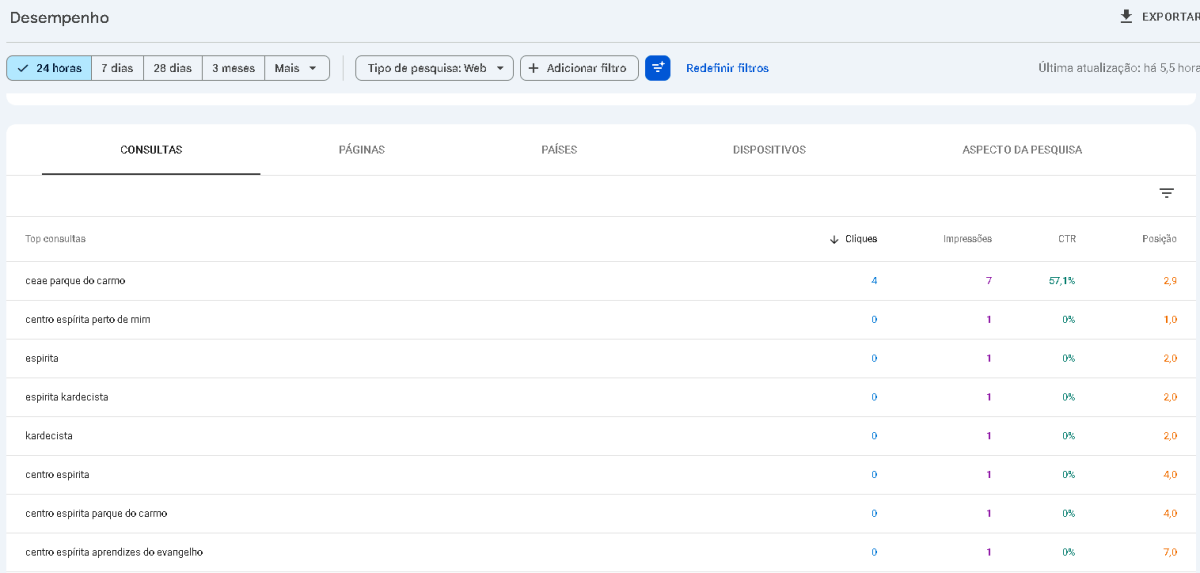1200x573 pixels.
Task: Open the Aspecto da pesquisa tab
Action: pos(1021,150)
